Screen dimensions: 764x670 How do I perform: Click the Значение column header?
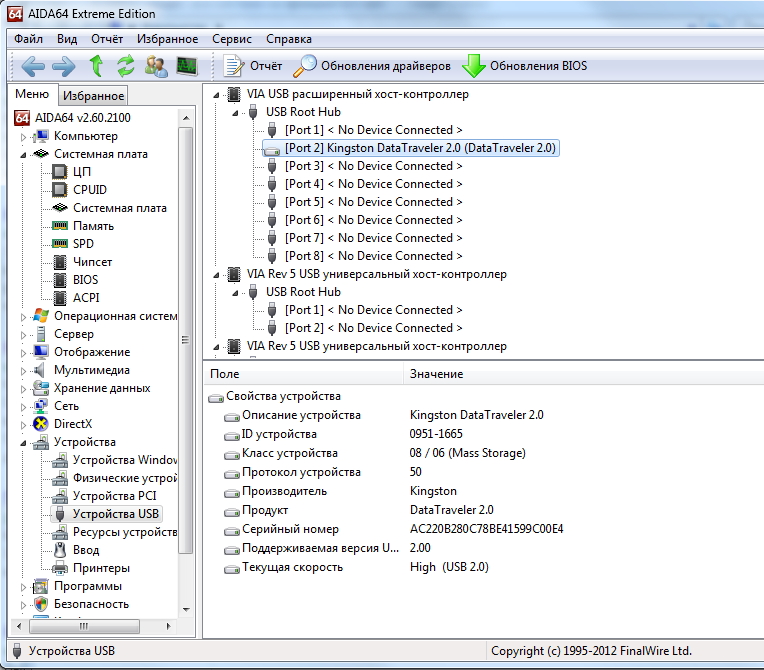[x=584, y=374]
